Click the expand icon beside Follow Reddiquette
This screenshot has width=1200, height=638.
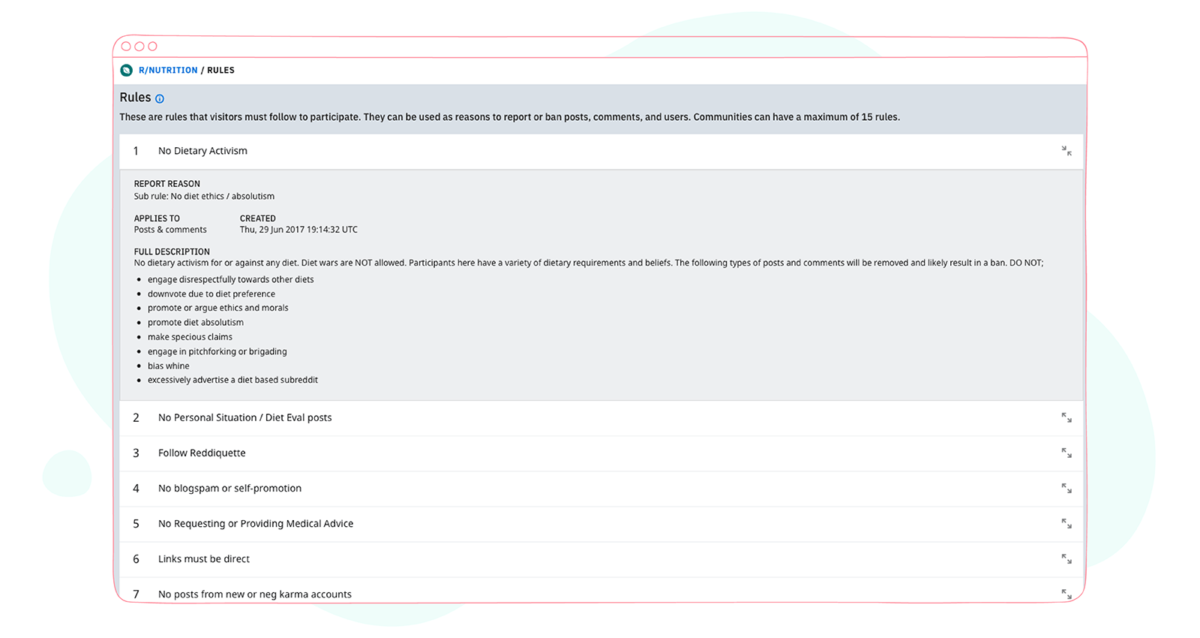tap(1066, 452)
